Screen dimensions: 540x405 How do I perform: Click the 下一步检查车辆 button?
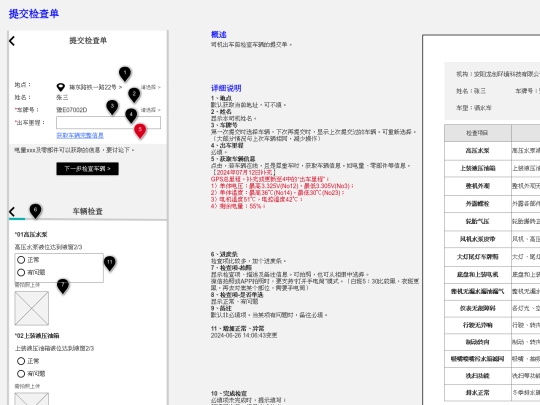(87, 169)
